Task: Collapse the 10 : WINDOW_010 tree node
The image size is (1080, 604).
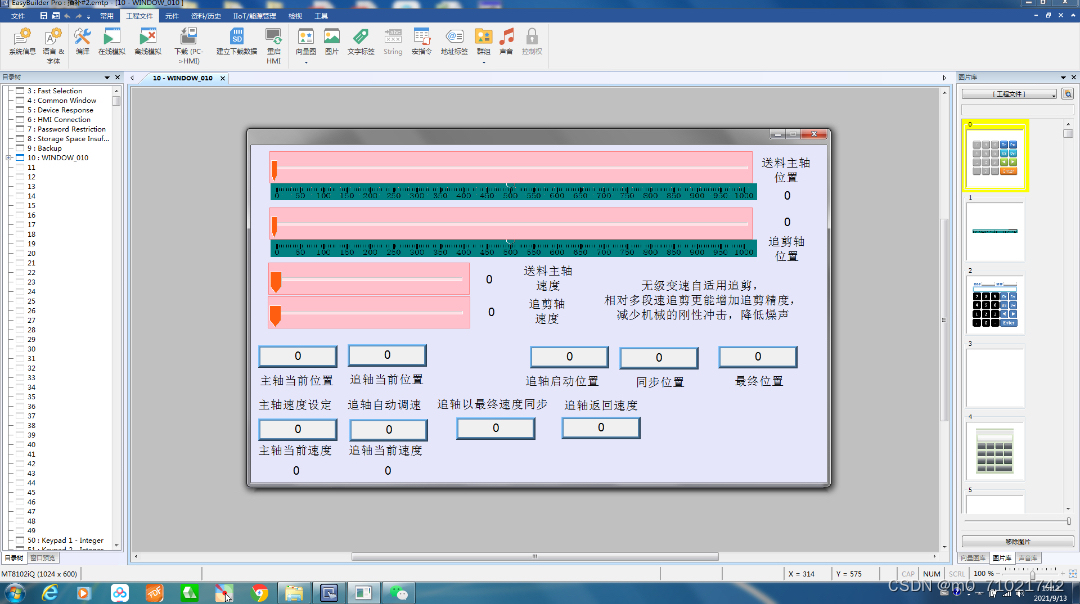Action: (9, 158)
